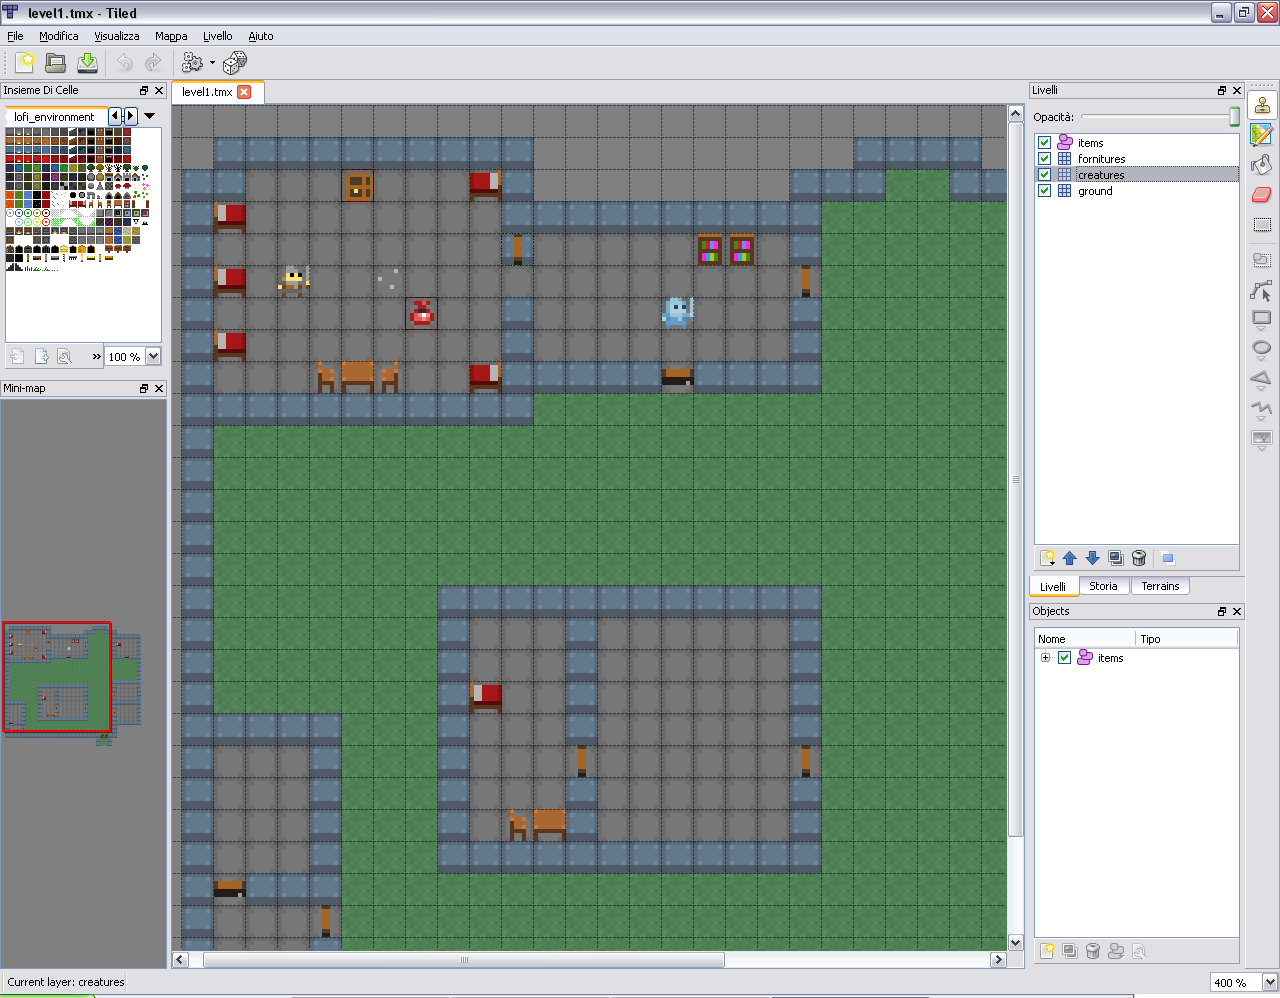This screenshot has width=1280, height=998.
Task: Toggle visibility checkbox of ground layer
Action: [1045, 190]
